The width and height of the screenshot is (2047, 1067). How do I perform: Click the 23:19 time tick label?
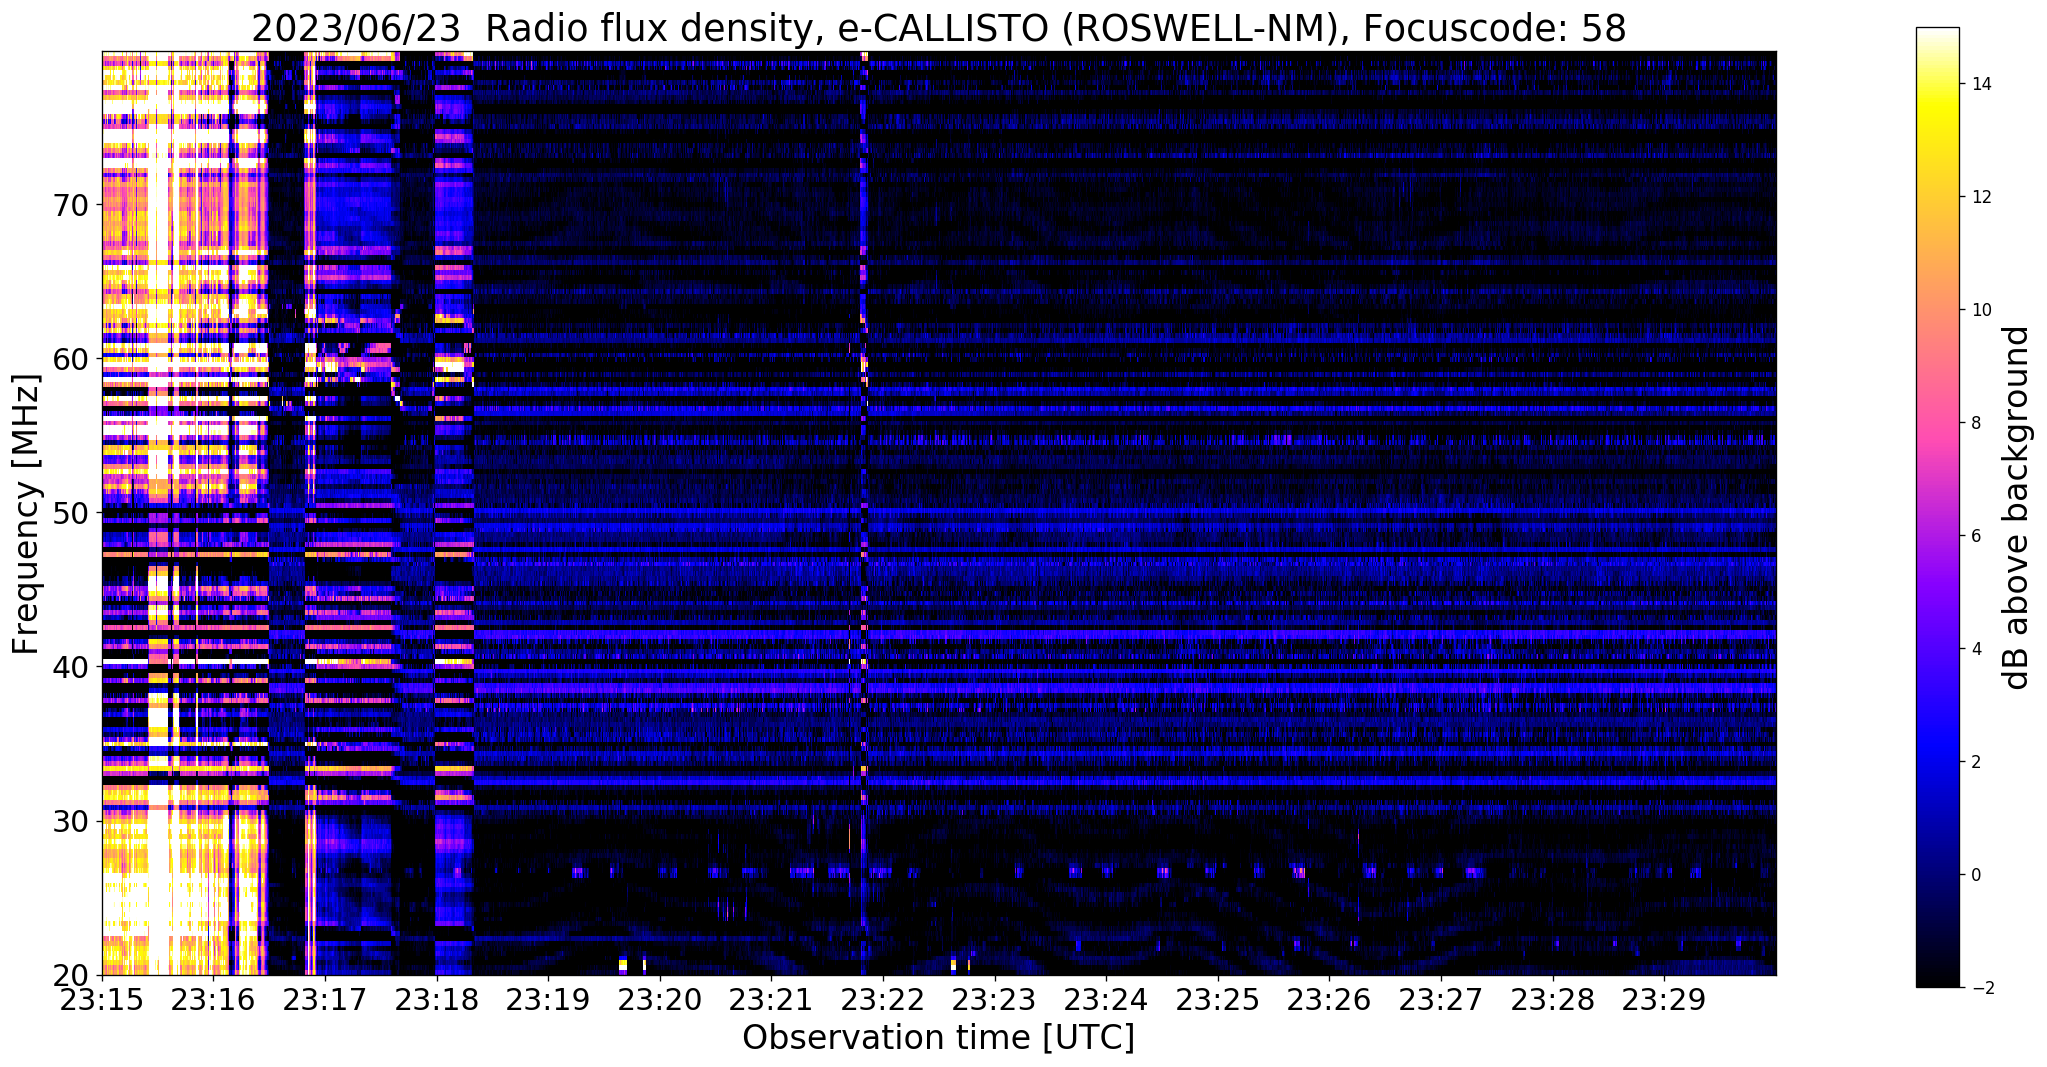click(x=548, y=999)
